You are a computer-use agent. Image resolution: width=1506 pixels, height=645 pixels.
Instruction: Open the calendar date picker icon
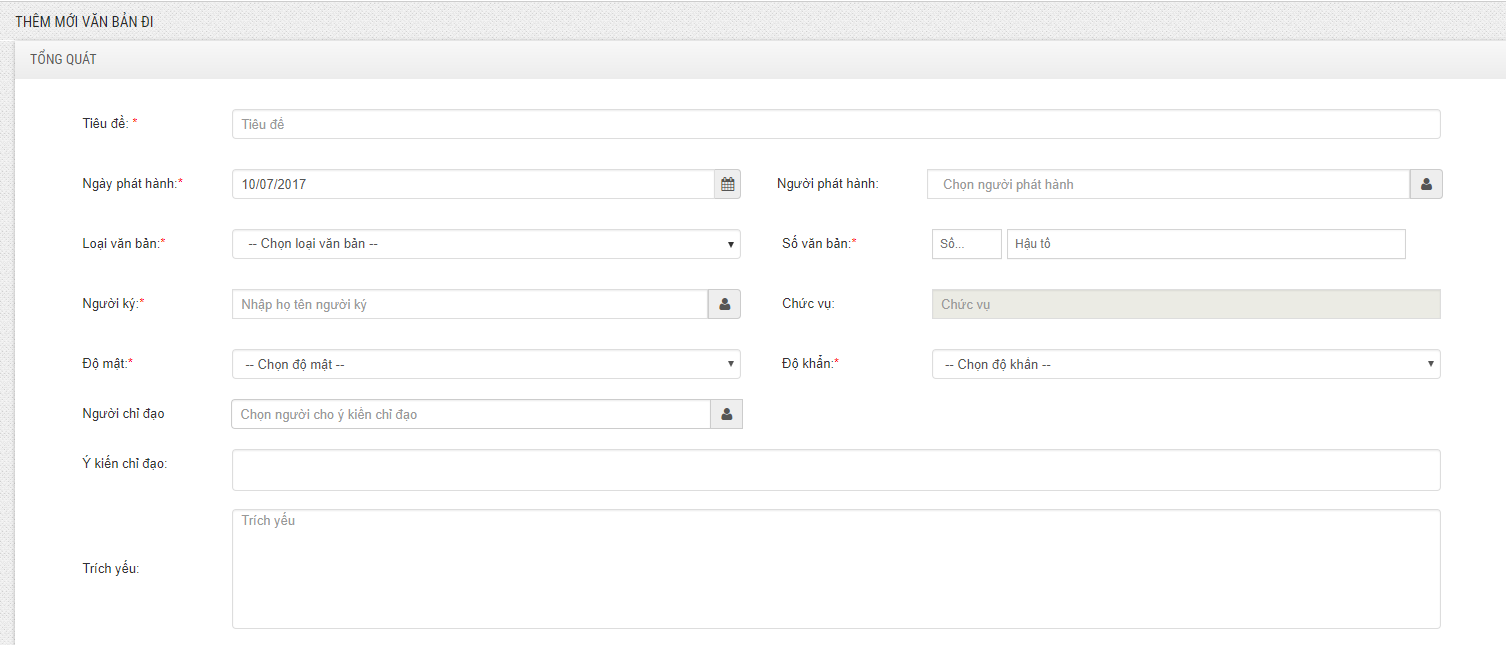click(x=727, y=184)
